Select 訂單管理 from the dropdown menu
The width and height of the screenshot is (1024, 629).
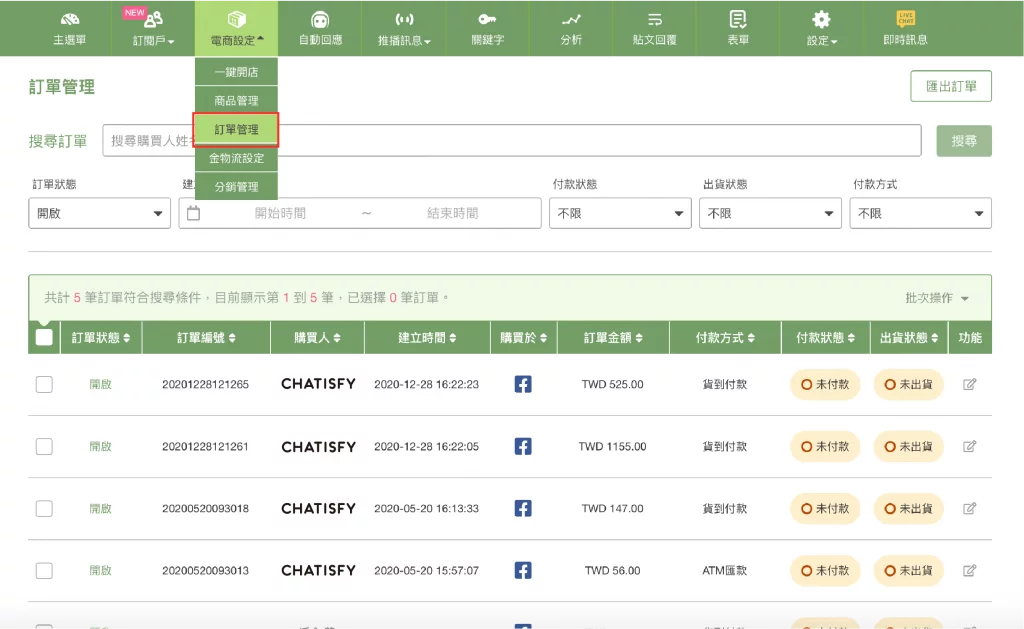point(236,129)
